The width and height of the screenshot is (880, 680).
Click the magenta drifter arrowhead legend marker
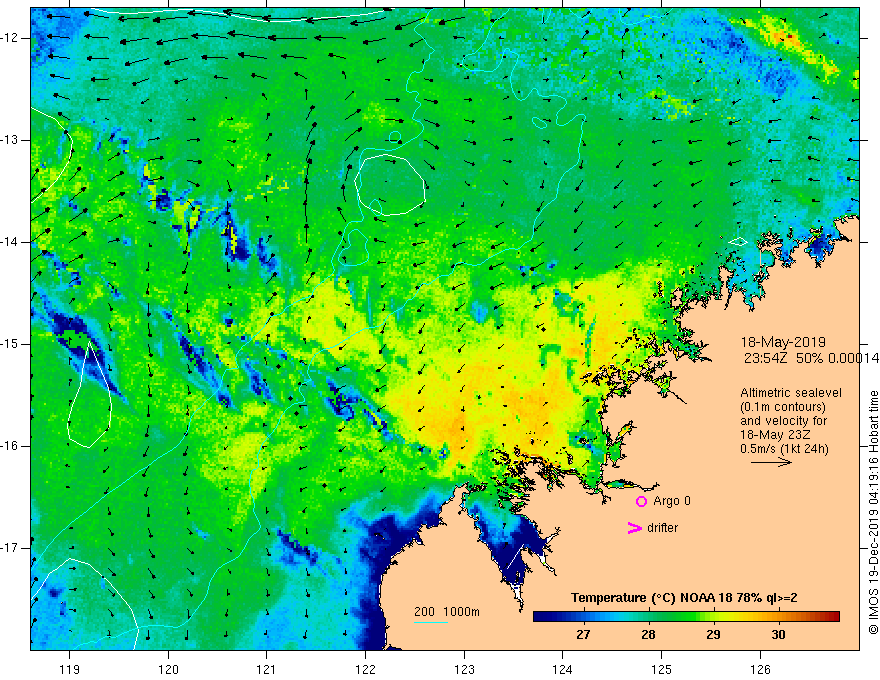(634, 528)
